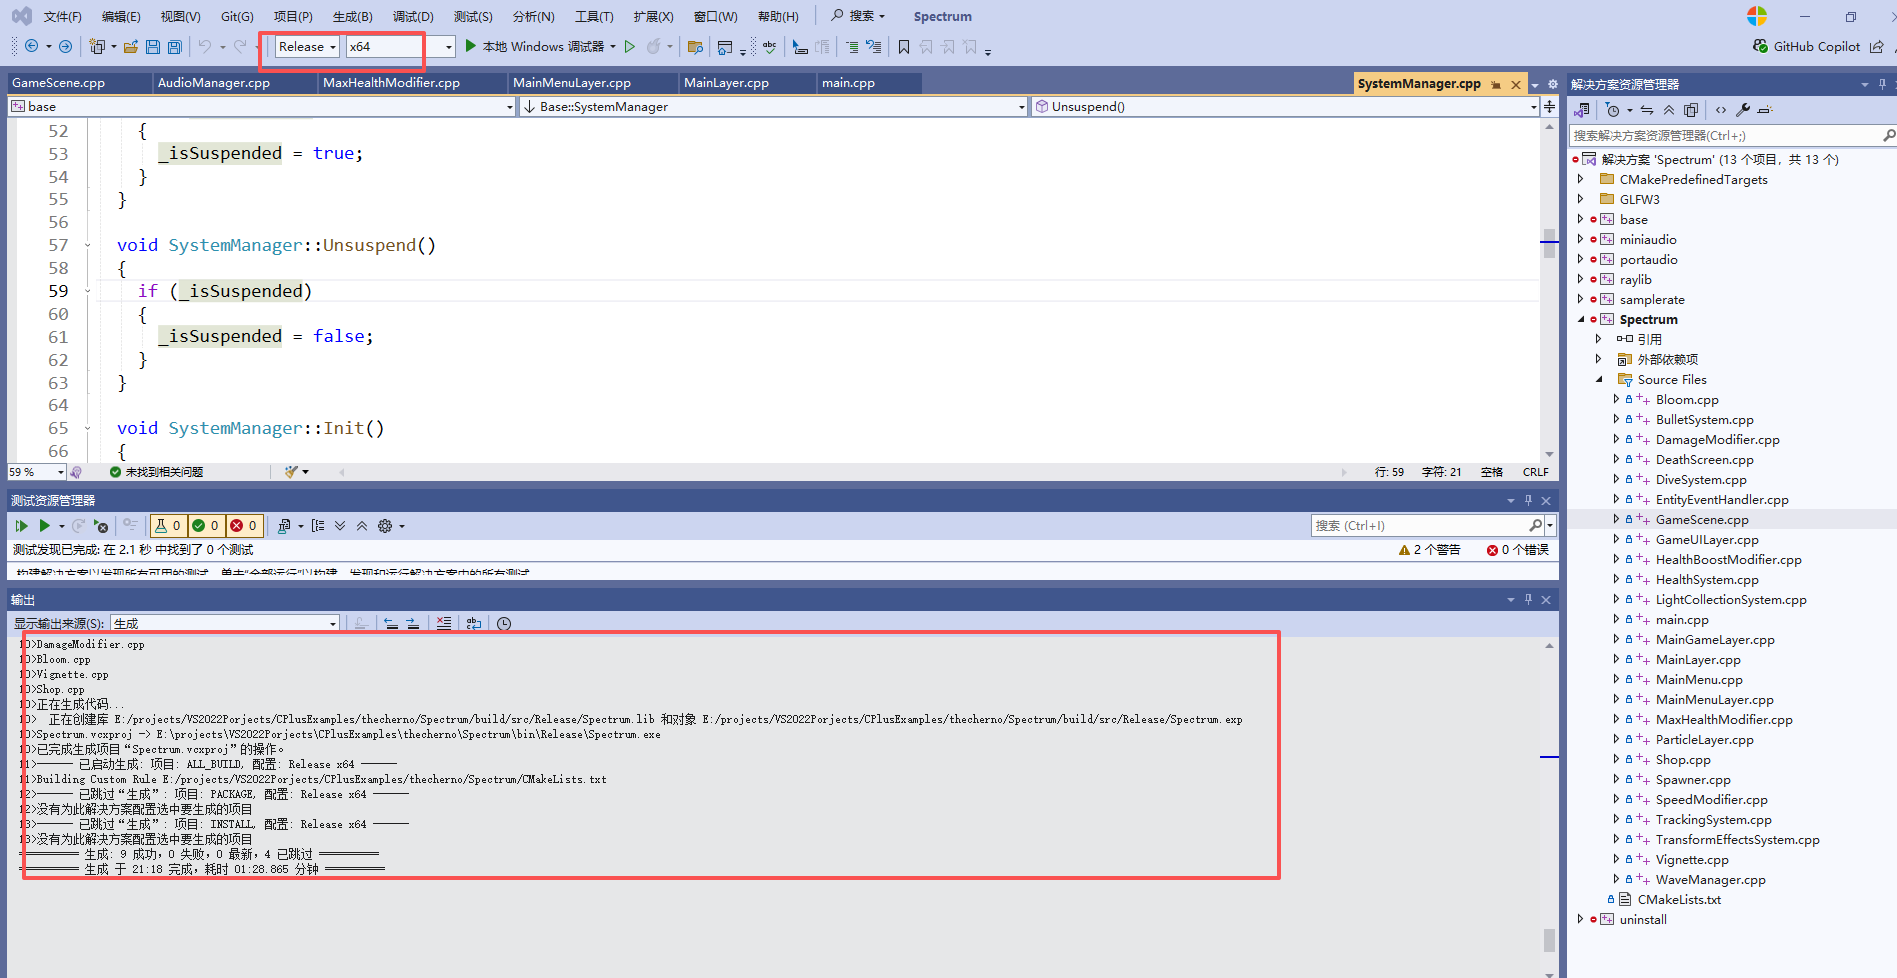The image size is (1897, 978).
Task: Start 本地 Windows 调试器 debugging
Action: (535, 46)
